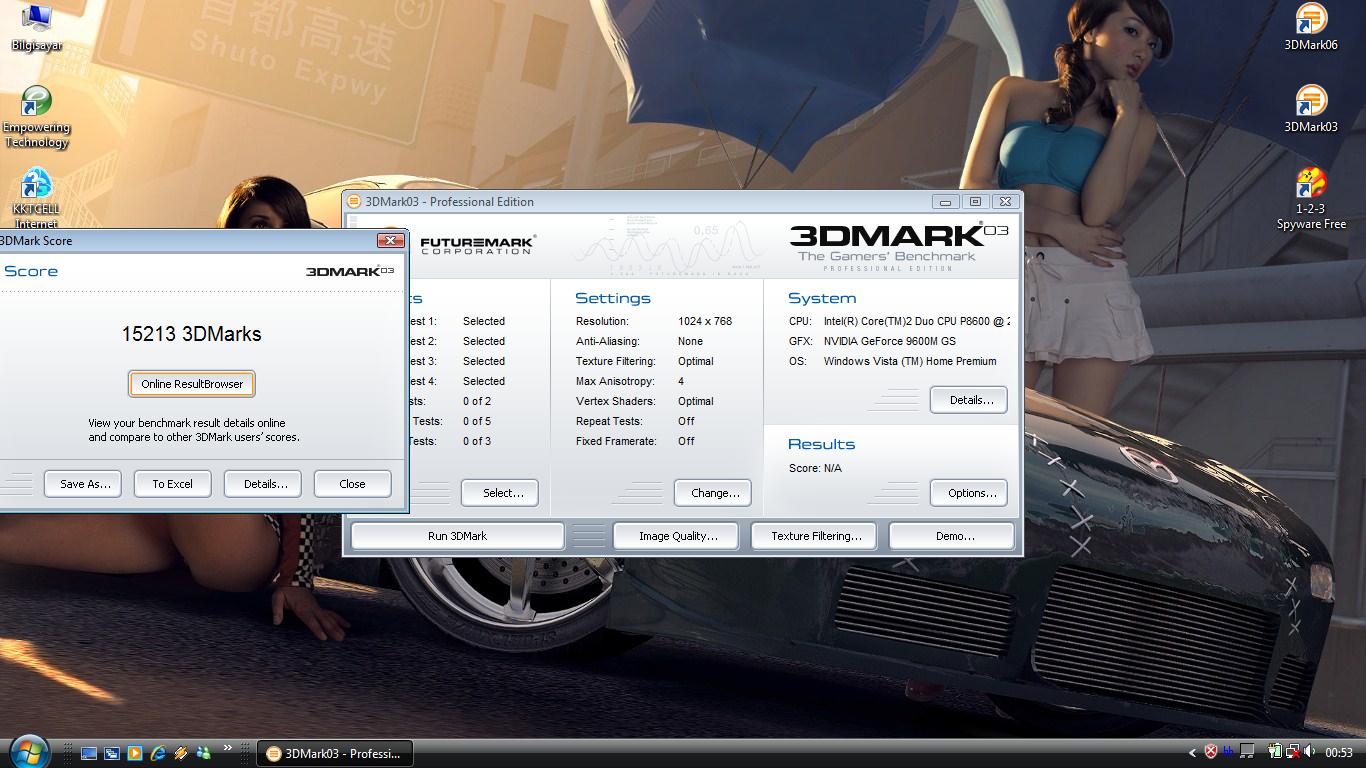Viewport: 1366px width, 768px height.
Task: Click the Run 3DMark button
Action: click(x=457, y=536)
